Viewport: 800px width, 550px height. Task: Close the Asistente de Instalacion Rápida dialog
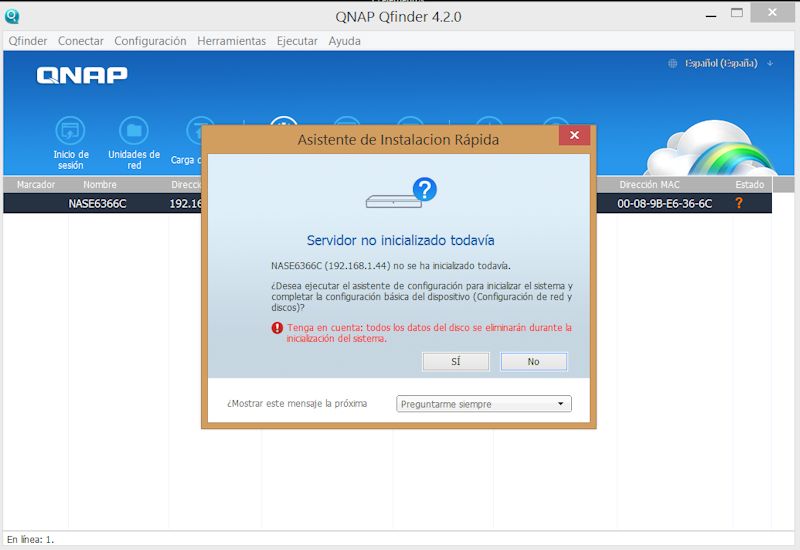tap(574, 135)
